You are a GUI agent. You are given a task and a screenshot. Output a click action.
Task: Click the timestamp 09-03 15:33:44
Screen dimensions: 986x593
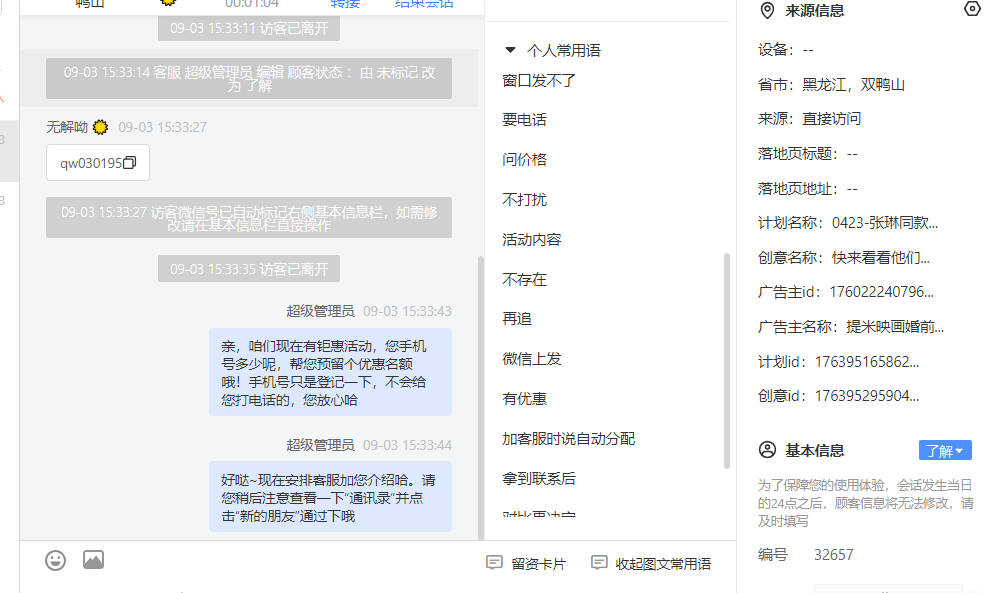click(x=407, y=445)
